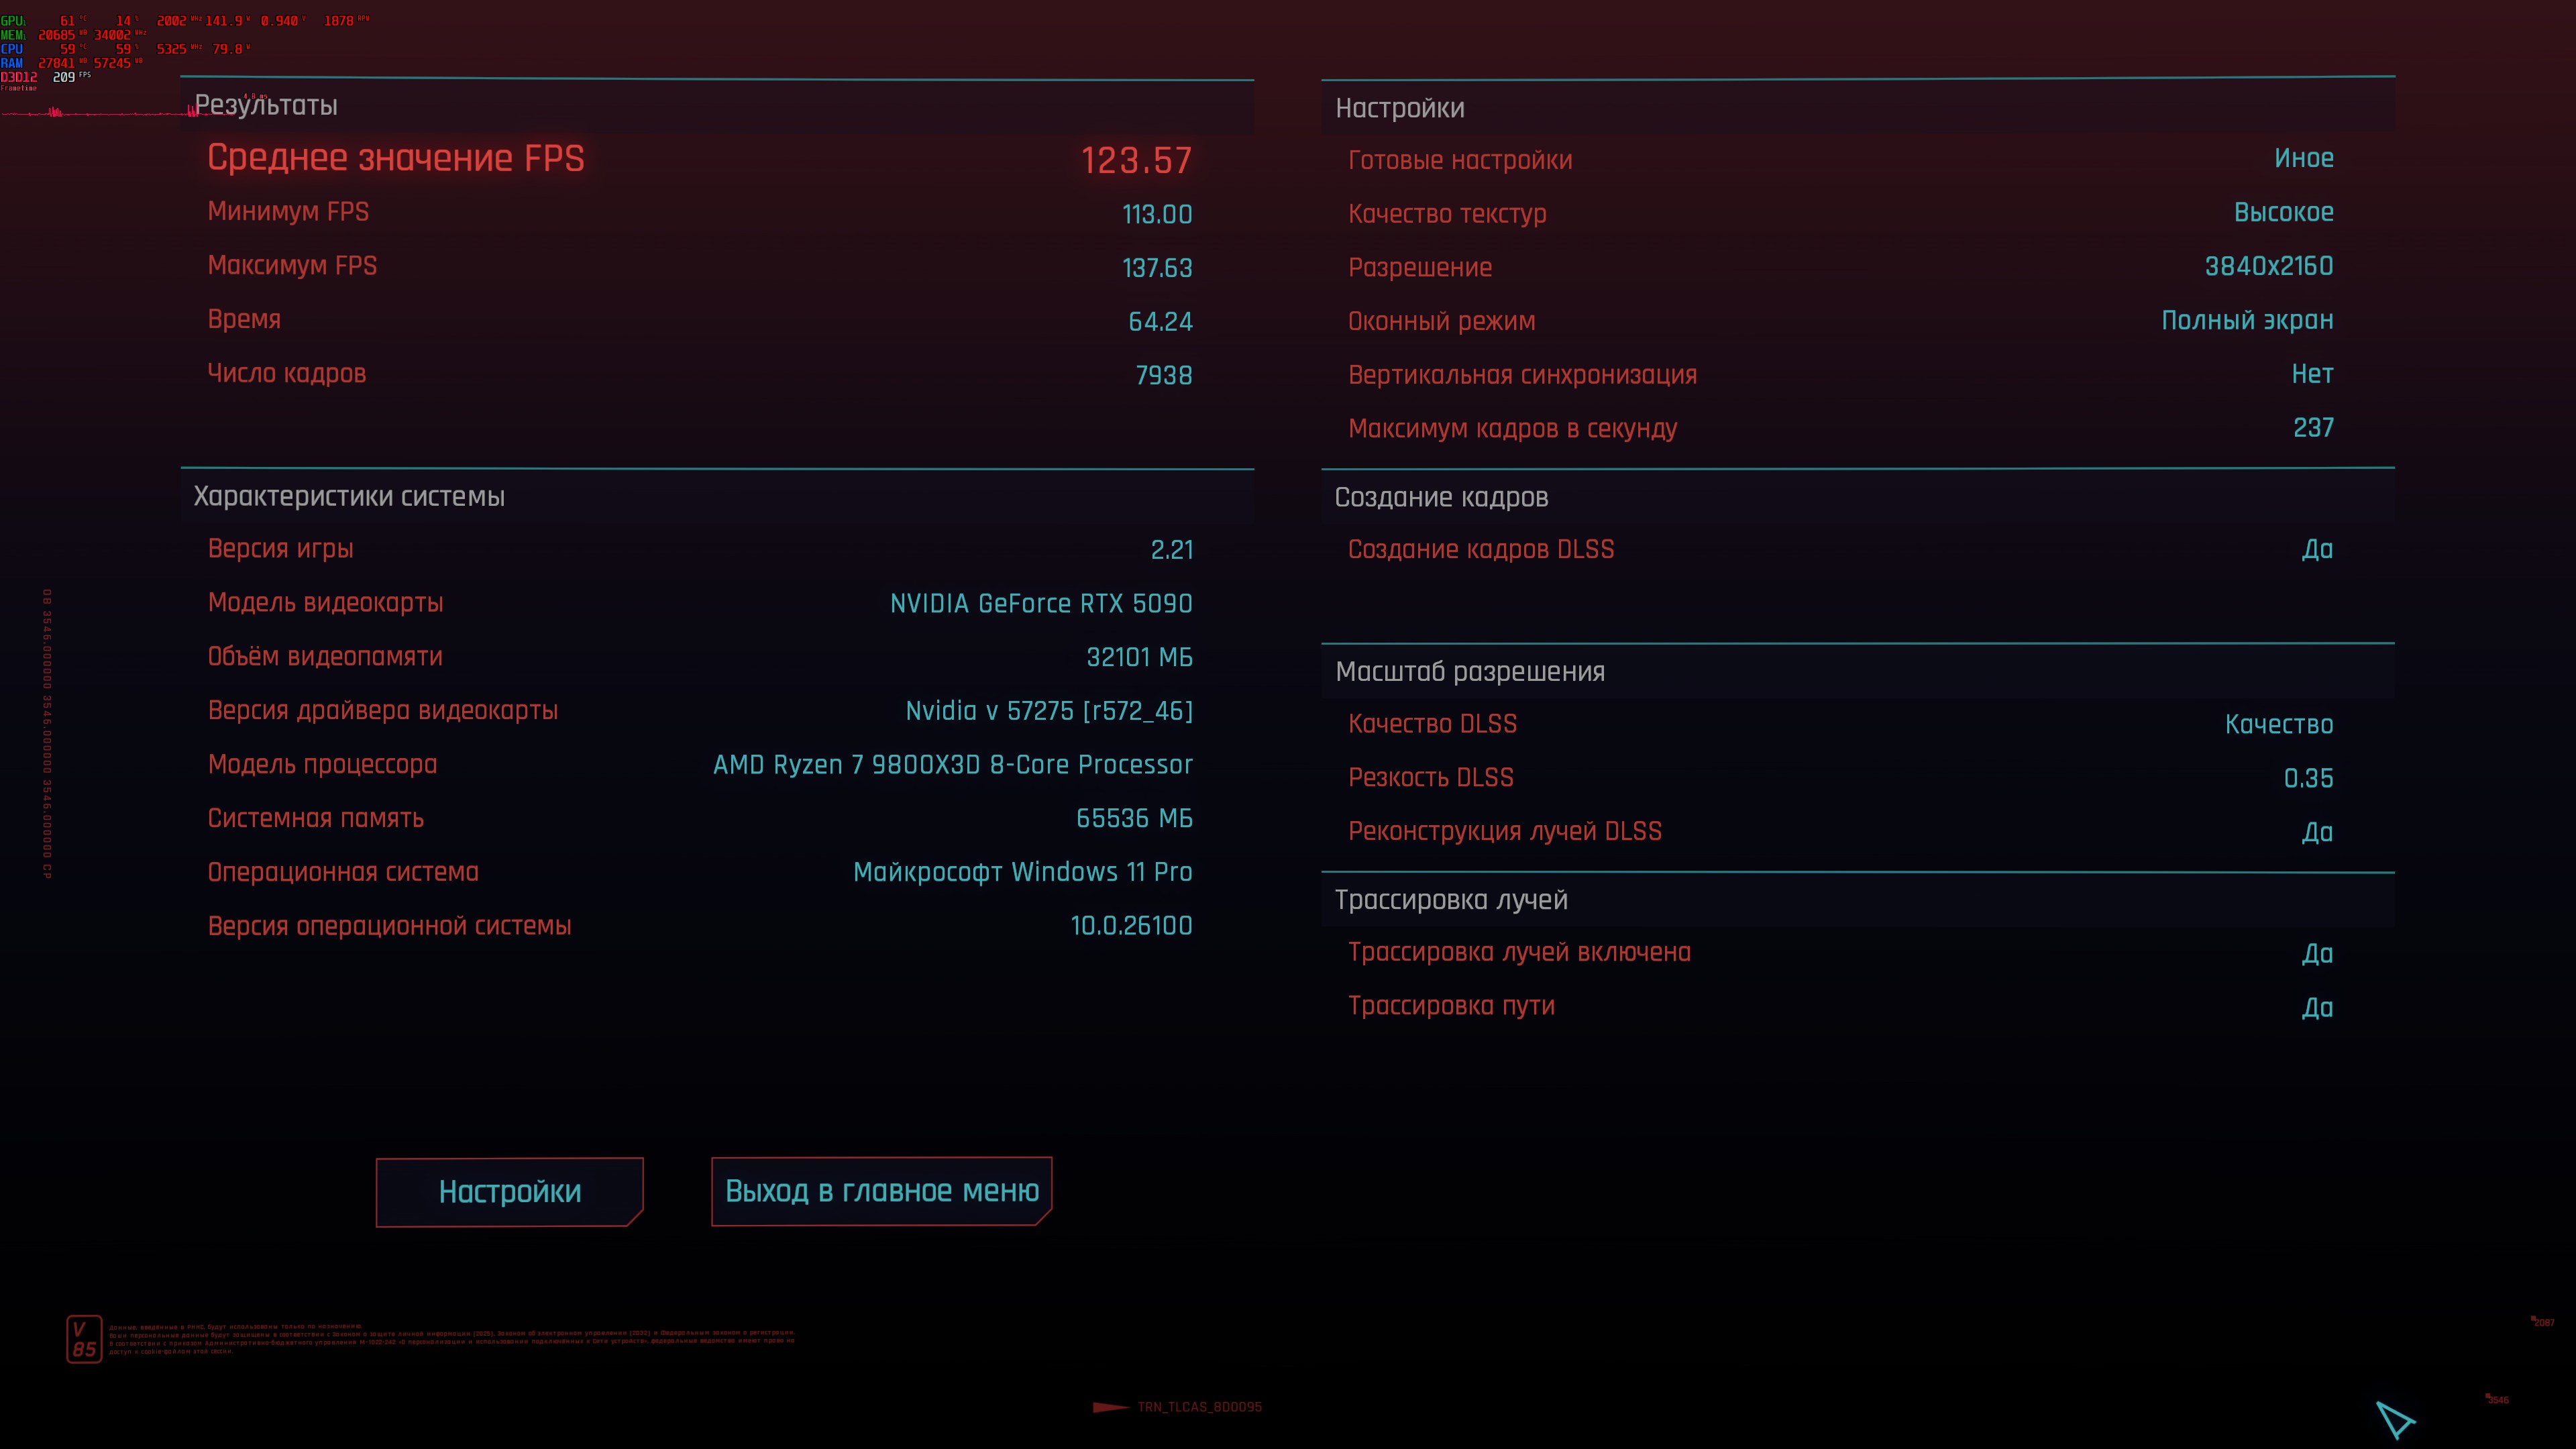Screen dimensions: 2576x1449
Task: Click the Настройки button
Action: 509,1191
